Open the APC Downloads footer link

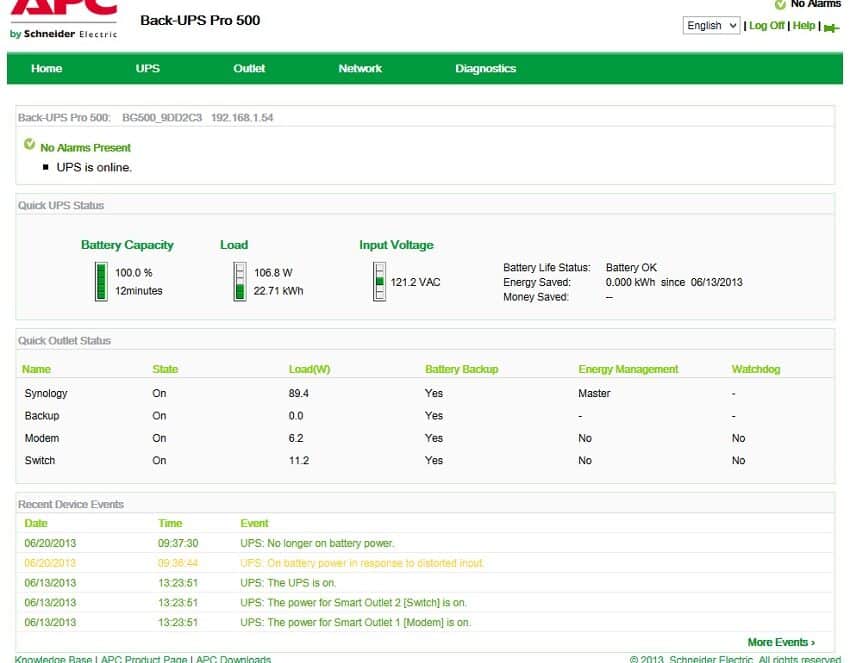coord(233,659)
